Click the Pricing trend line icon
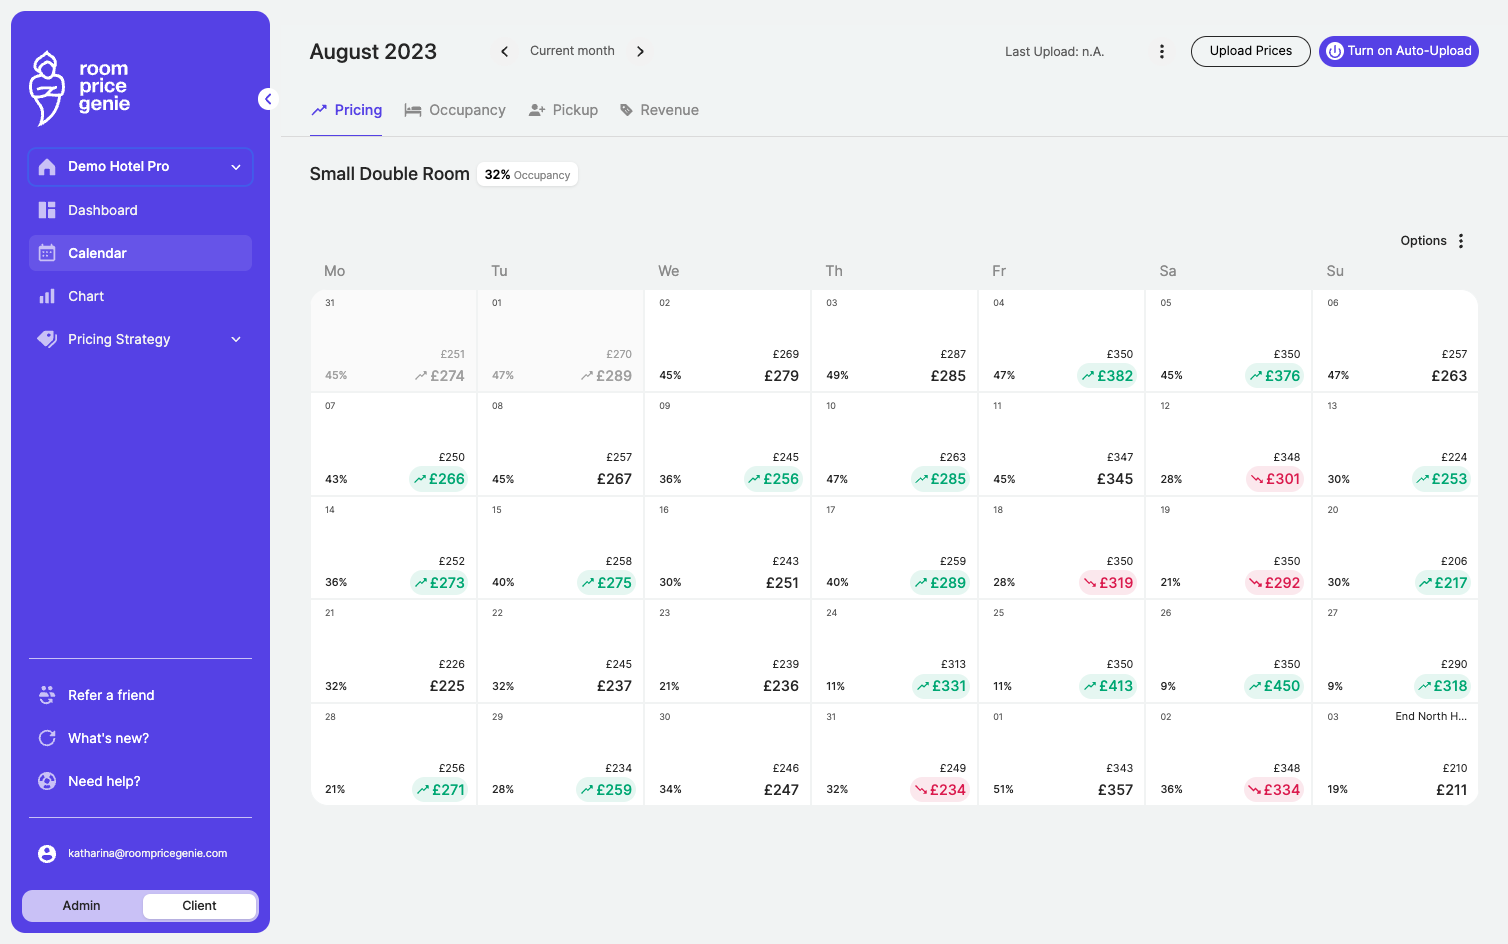This screenshot has width=1508, height=944. click(319, 110)
